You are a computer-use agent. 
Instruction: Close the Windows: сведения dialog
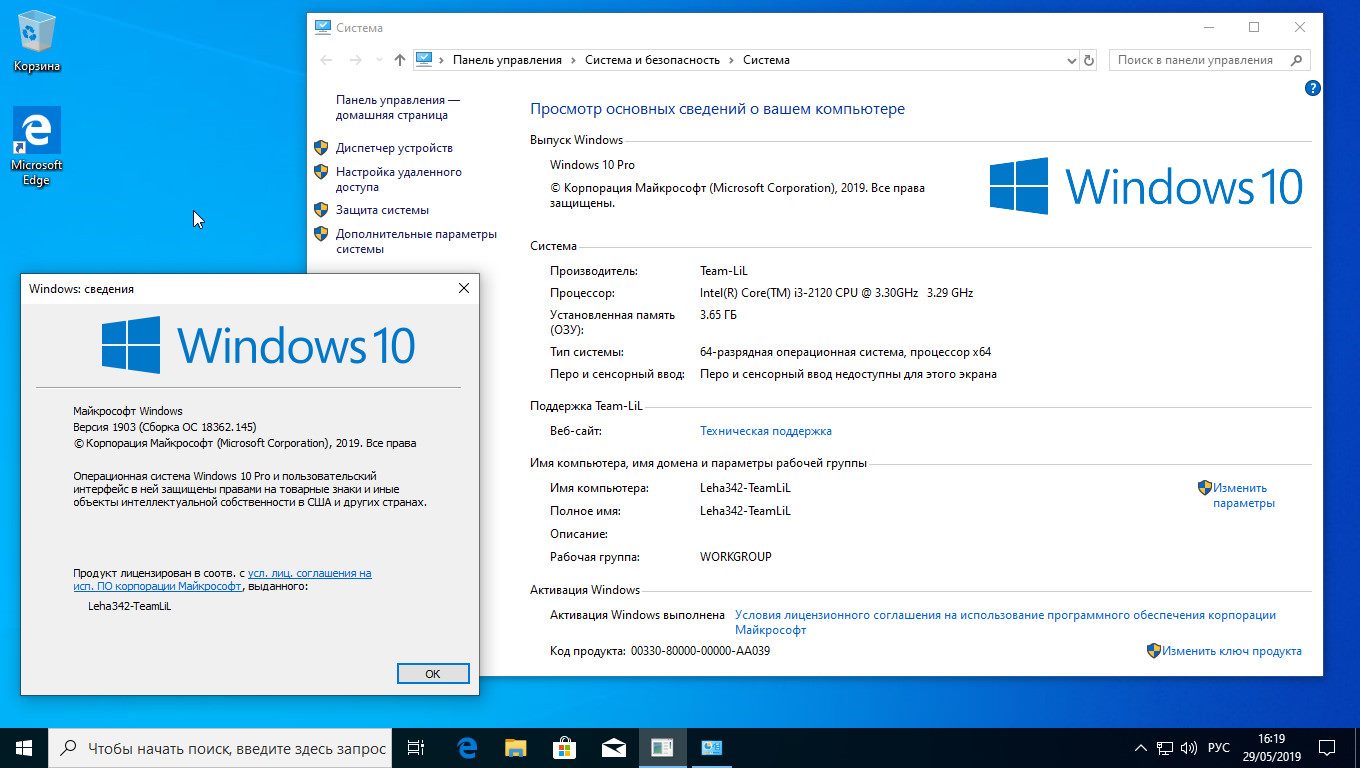(463, 288)
